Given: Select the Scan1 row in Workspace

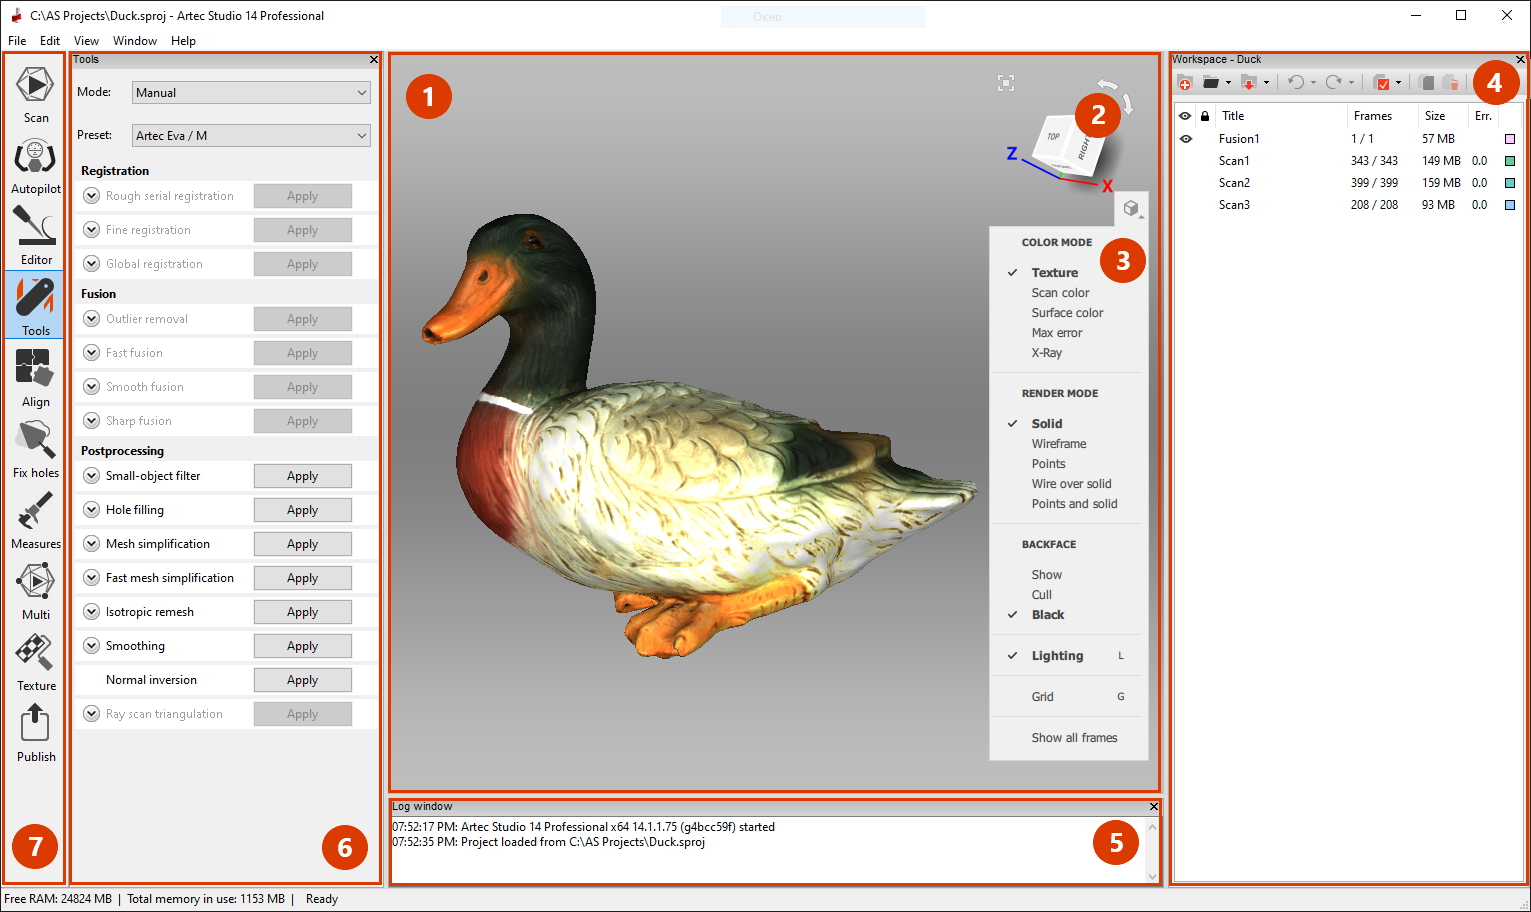Looking at the screenshot, I should [x=1234, y=161].
